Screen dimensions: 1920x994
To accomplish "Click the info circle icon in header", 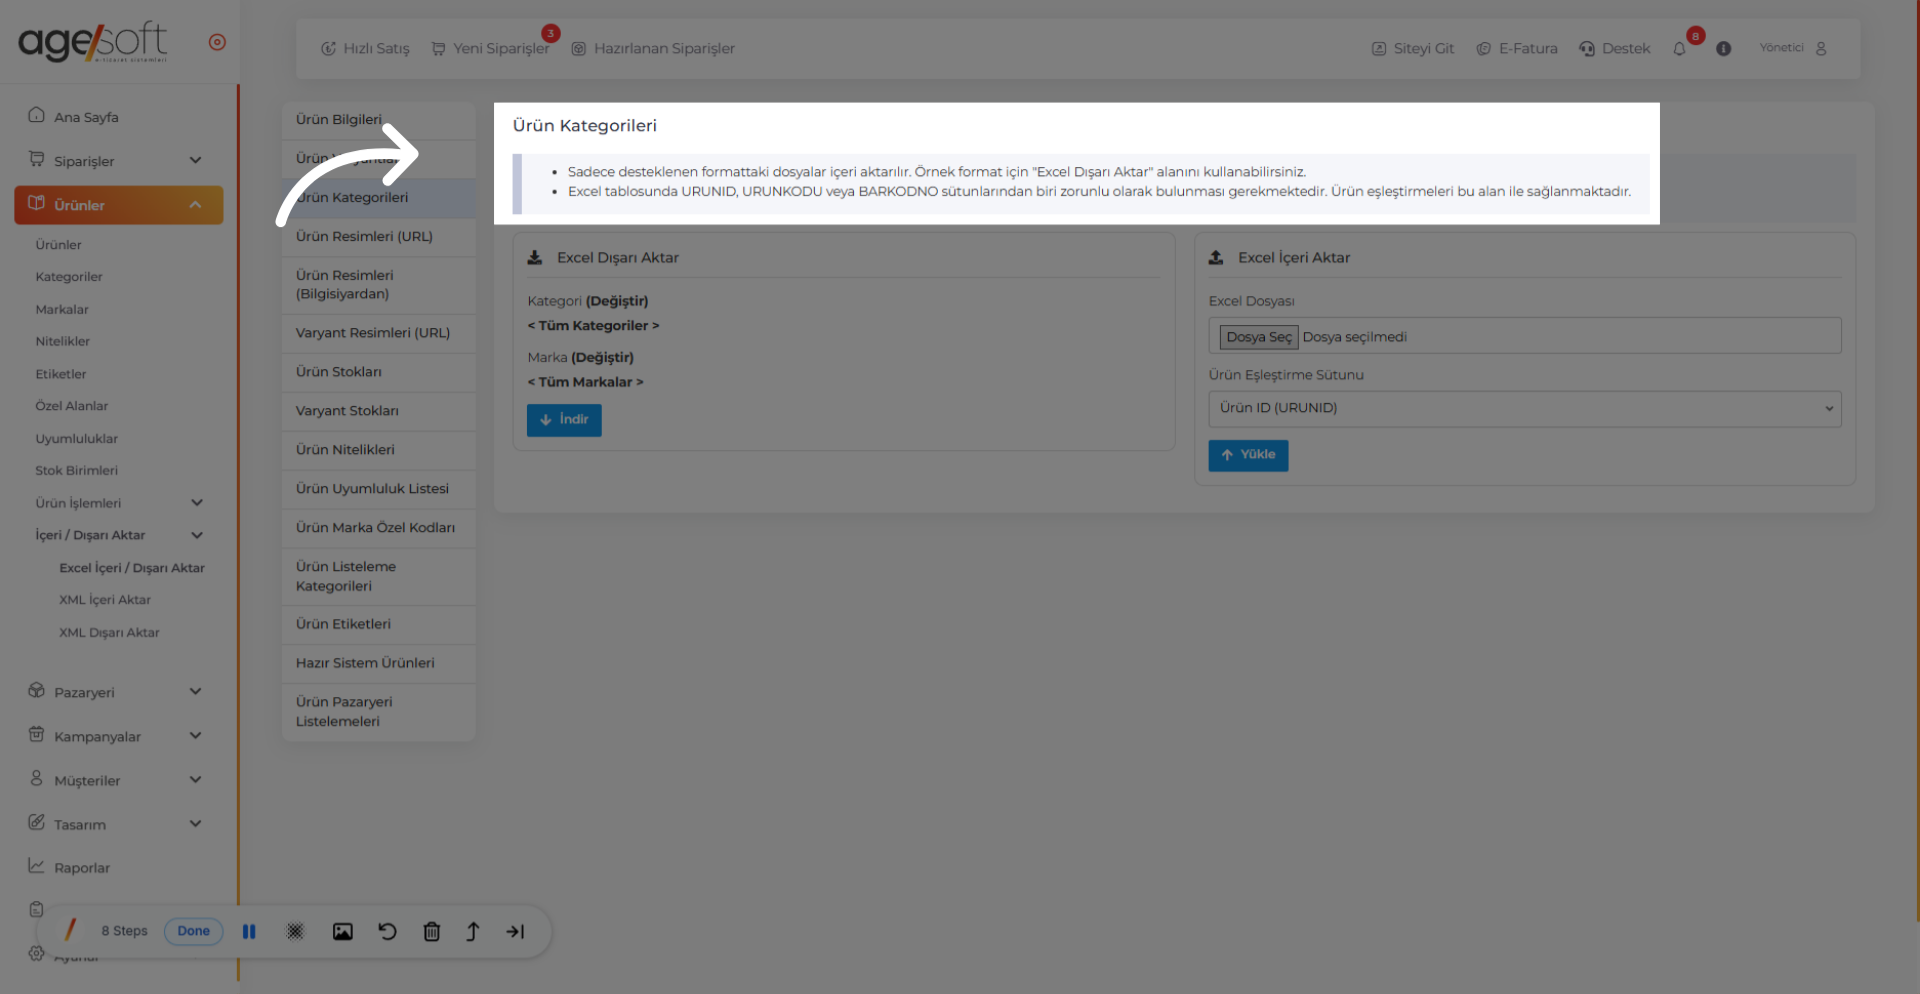I will pos(1723,48).
